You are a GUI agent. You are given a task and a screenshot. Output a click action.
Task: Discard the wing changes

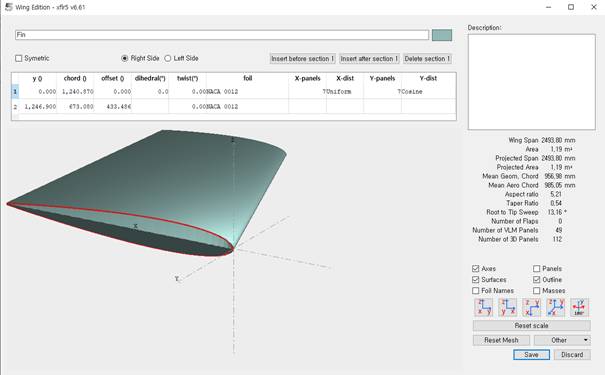click(572, 355)
